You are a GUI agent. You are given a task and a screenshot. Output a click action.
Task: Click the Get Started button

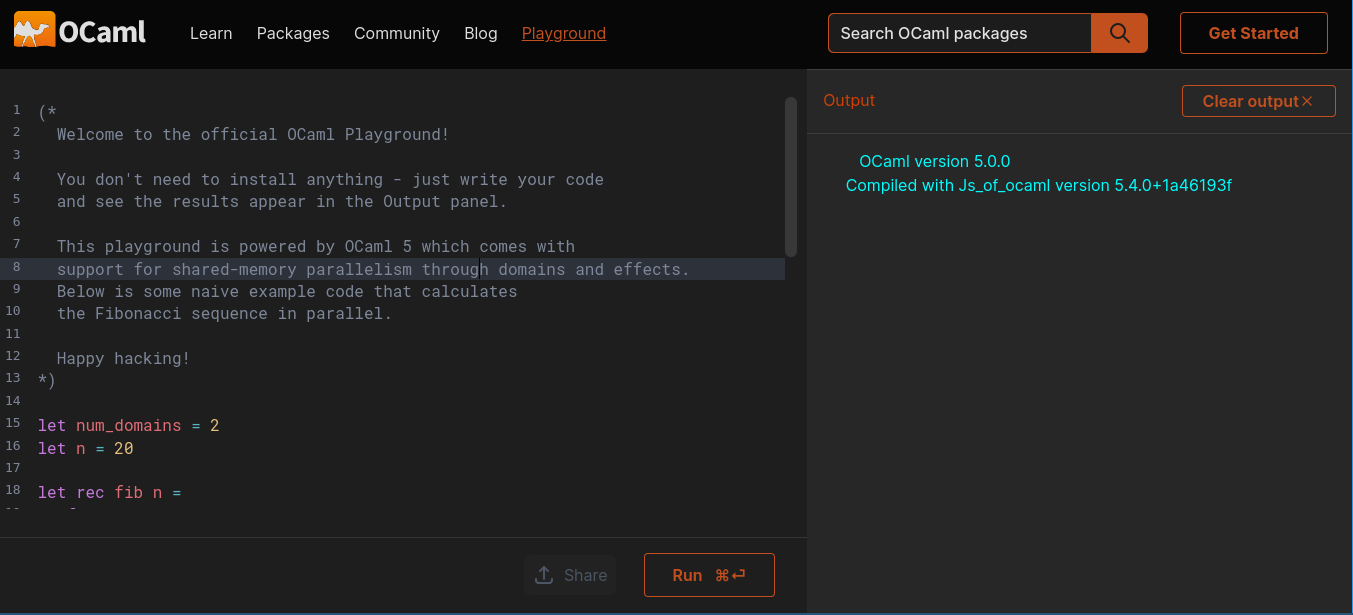pos(1254,33)
